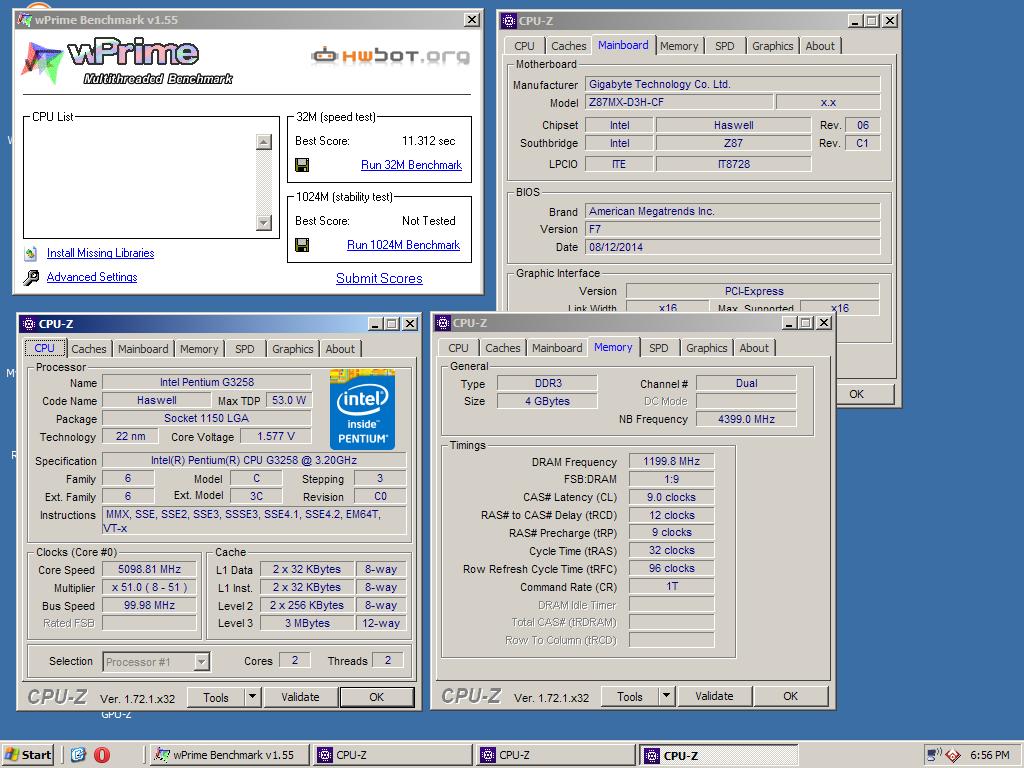Screen dimensions: 1024x768
Task: Click the 32M best score 11.312 sec
Action: point(428,141)
